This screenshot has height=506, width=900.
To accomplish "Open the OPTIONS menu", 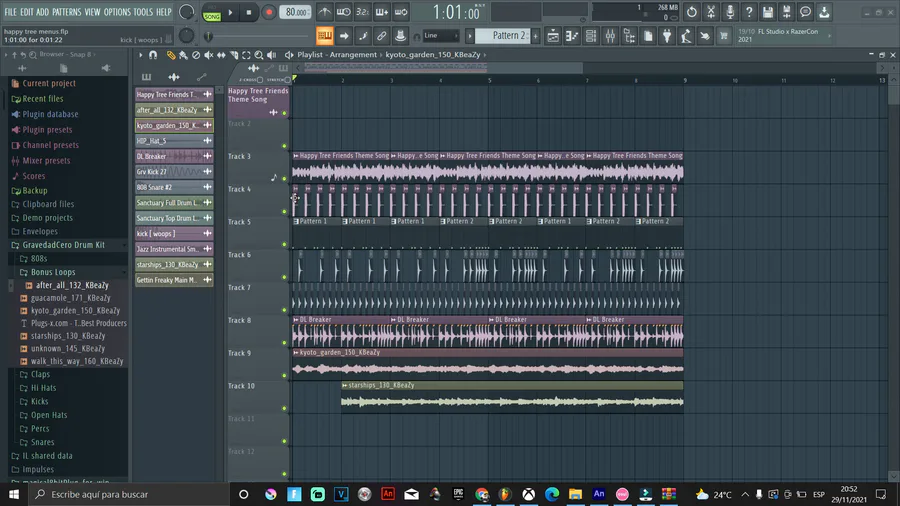I will 117,12.
